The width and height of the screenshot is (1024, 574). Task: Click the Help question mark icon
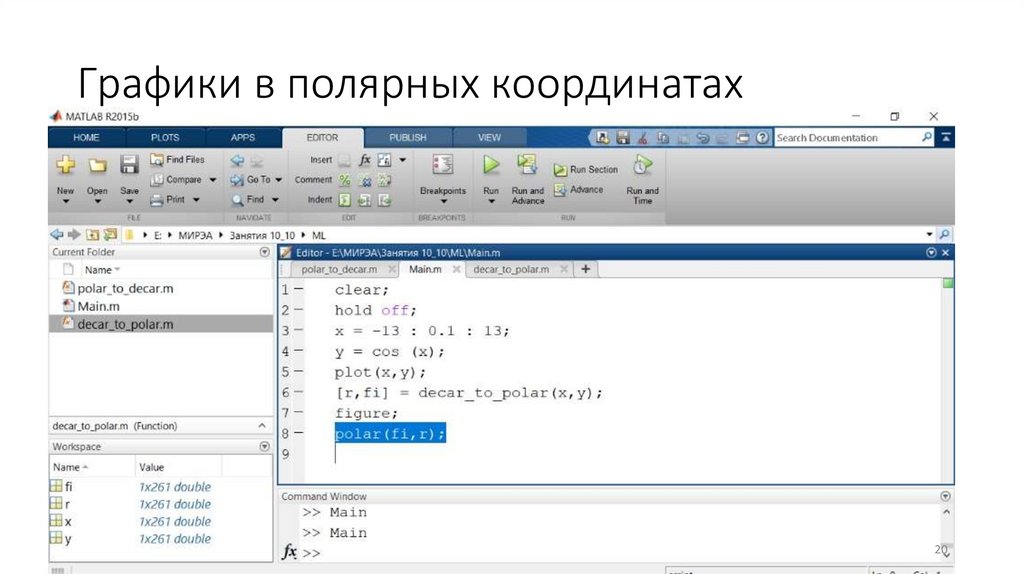coord(762,138)
